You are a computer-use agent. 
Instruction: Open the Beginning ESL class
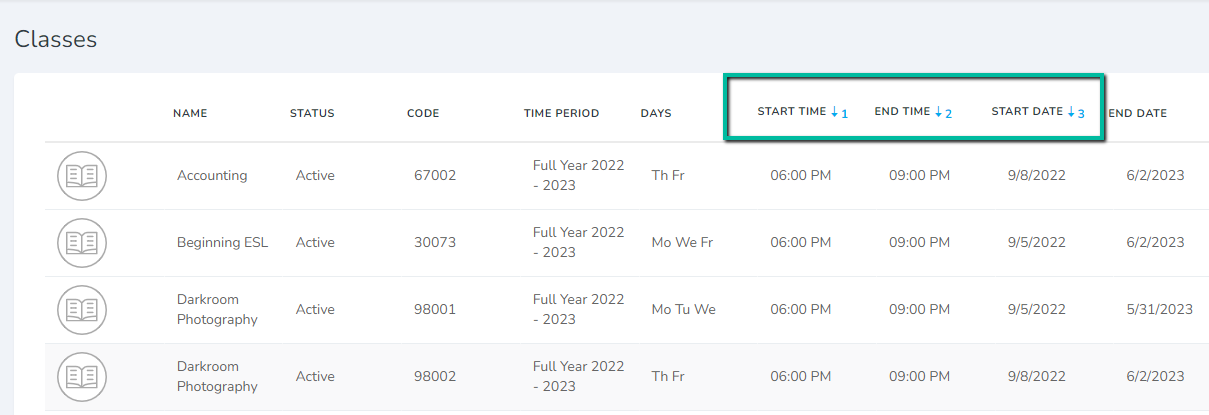click(x=223, y=242)
